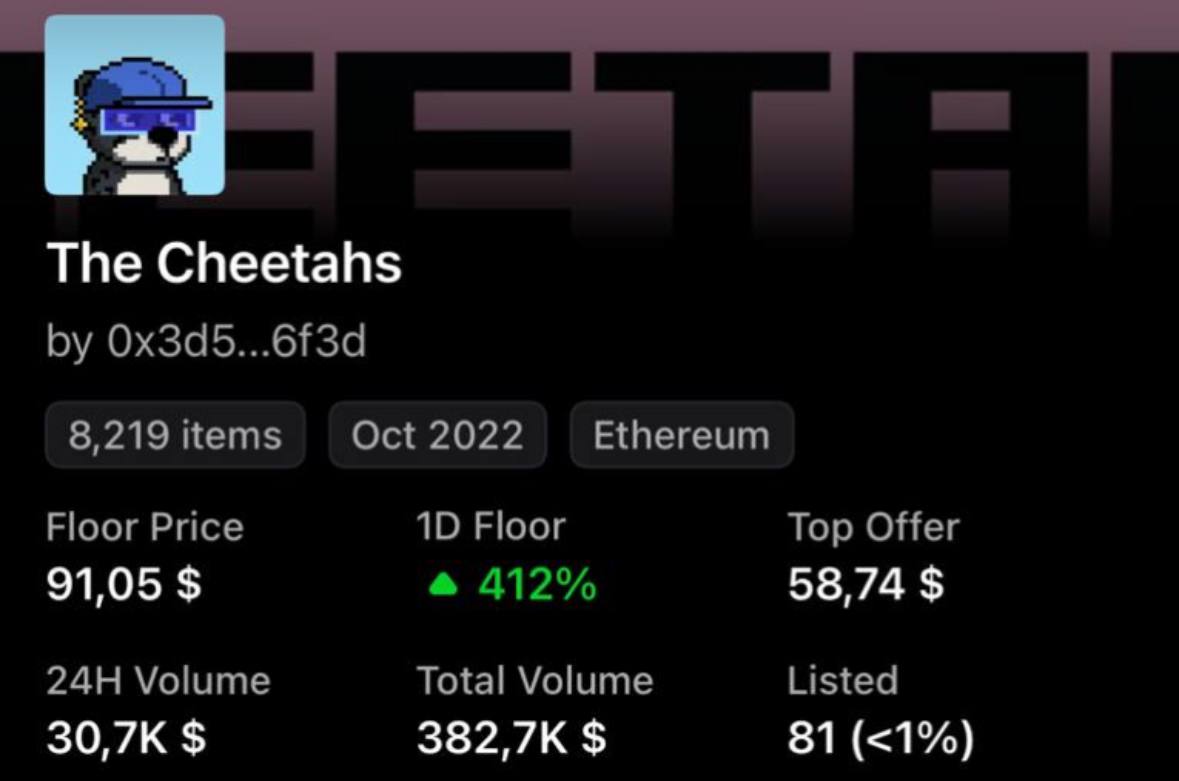Select the 8,219 items chip
1179x781 pixels.
(x=175, y=434)
